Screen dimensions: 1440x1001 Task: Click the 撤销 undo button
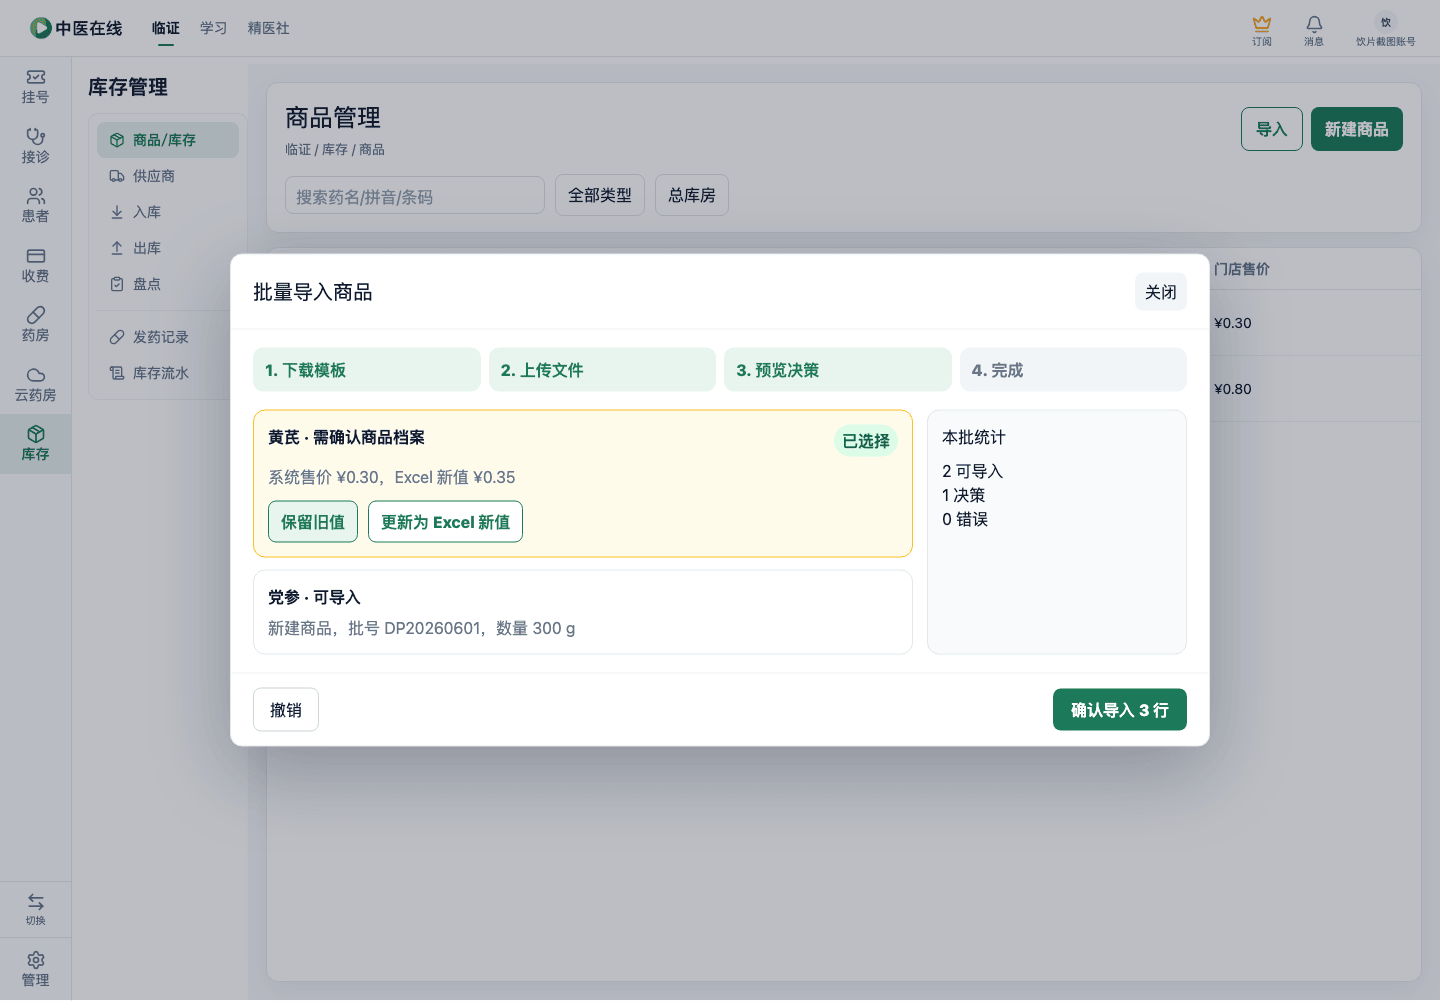pos(286,710)
